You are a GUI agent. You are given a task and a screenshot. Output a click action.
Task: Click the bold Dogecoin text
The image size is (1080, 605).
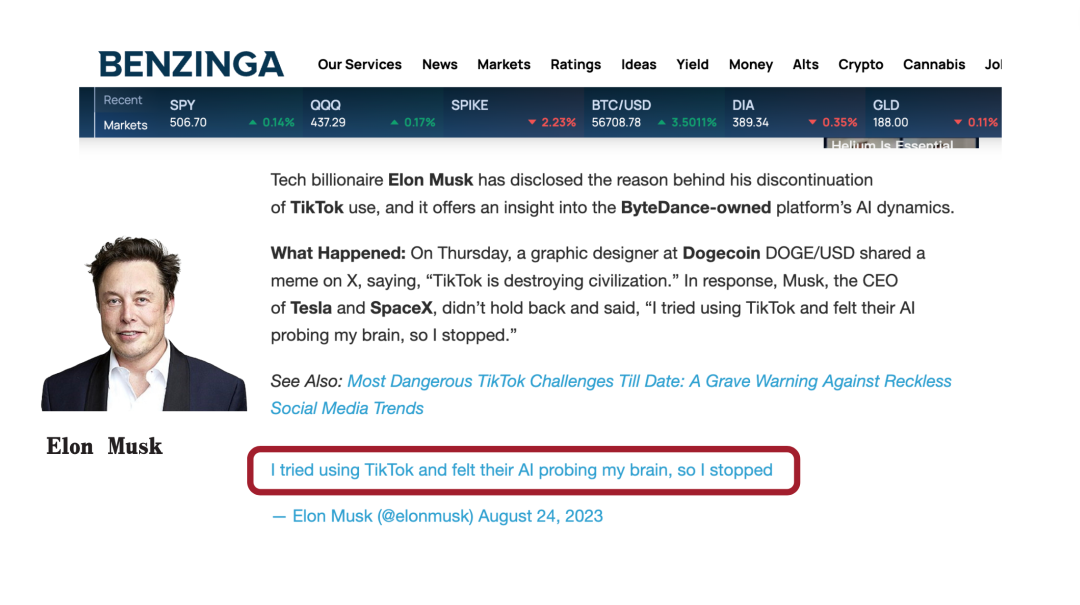pos(721,253)
